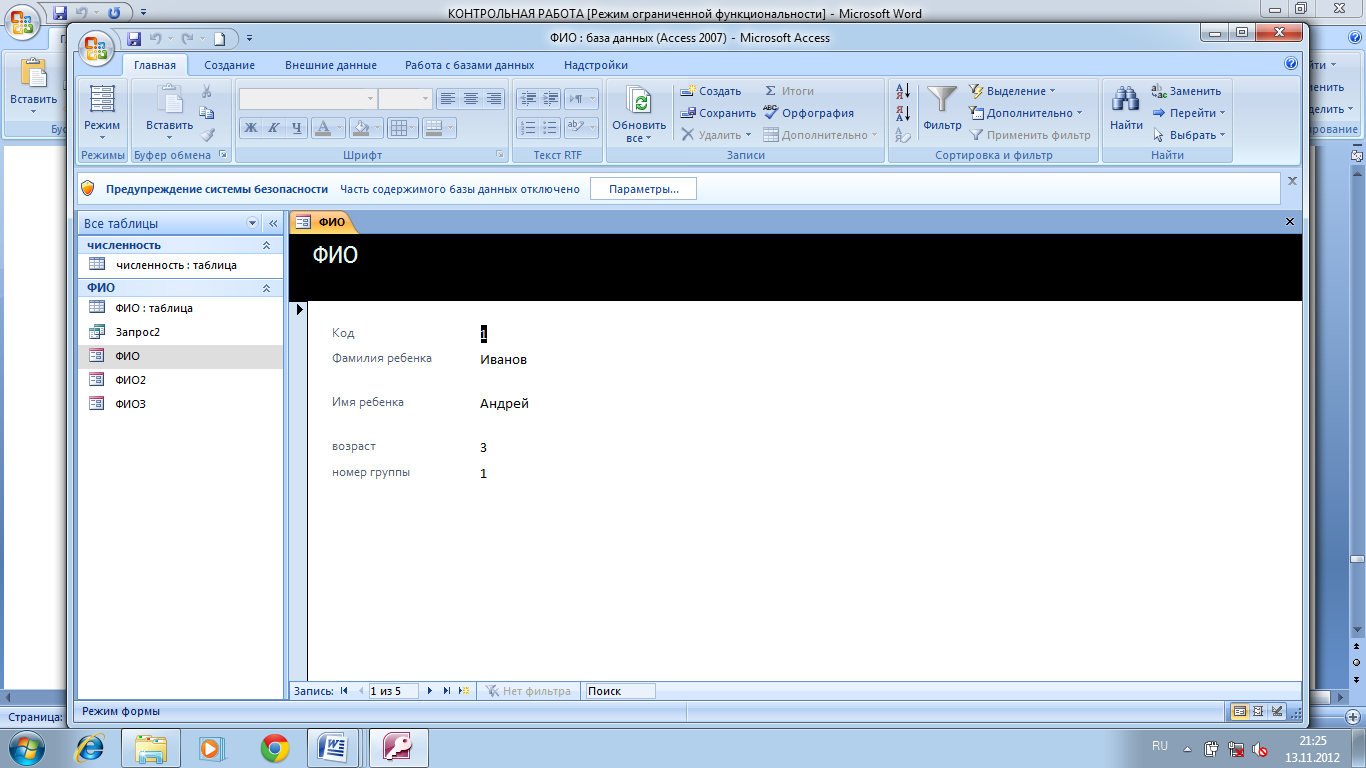
Task: Open the Все таблицы navigation dropdown
Action: click(x=252, y=224)
